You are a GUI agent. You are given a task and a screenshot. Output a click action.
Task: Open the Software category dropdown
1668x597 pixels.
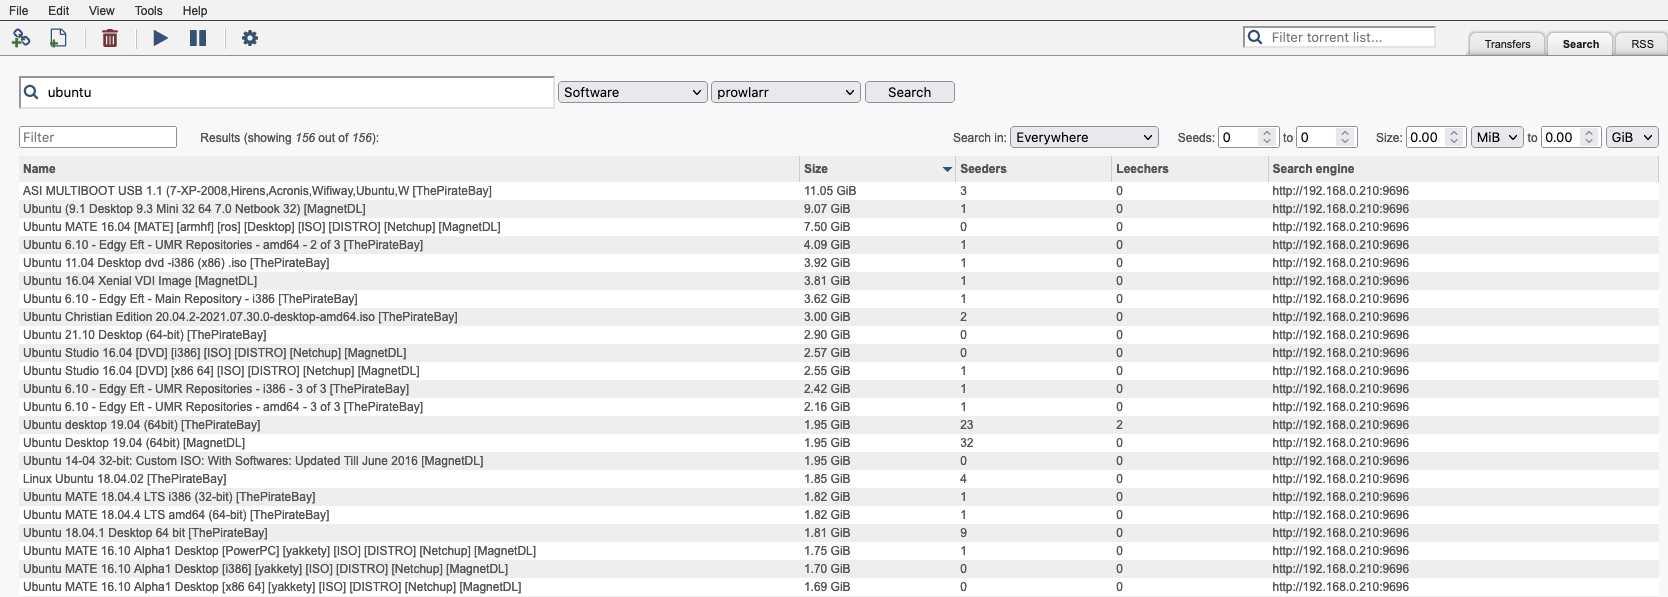(x=632, y=92)
